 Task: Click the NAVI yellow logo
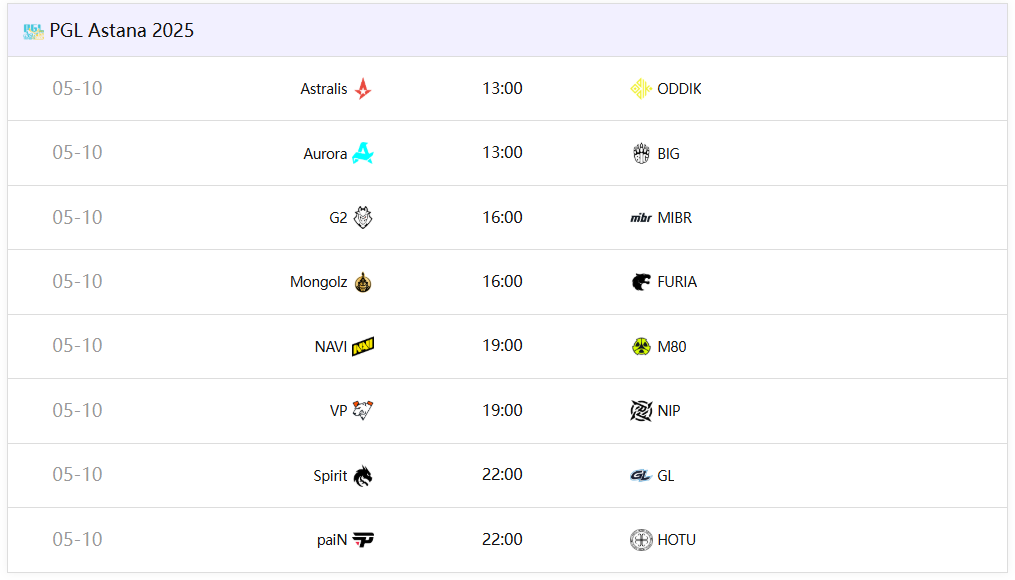click(363, 347)
